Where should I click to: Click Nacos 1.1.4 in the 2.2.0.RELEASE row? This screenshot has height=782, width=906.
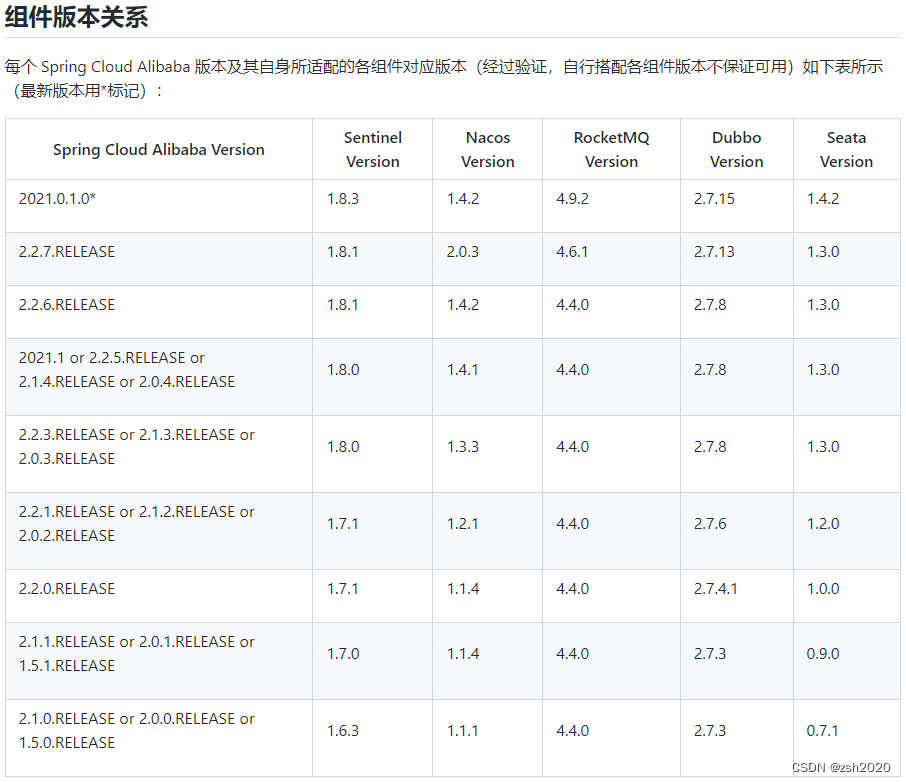(463, 589)
